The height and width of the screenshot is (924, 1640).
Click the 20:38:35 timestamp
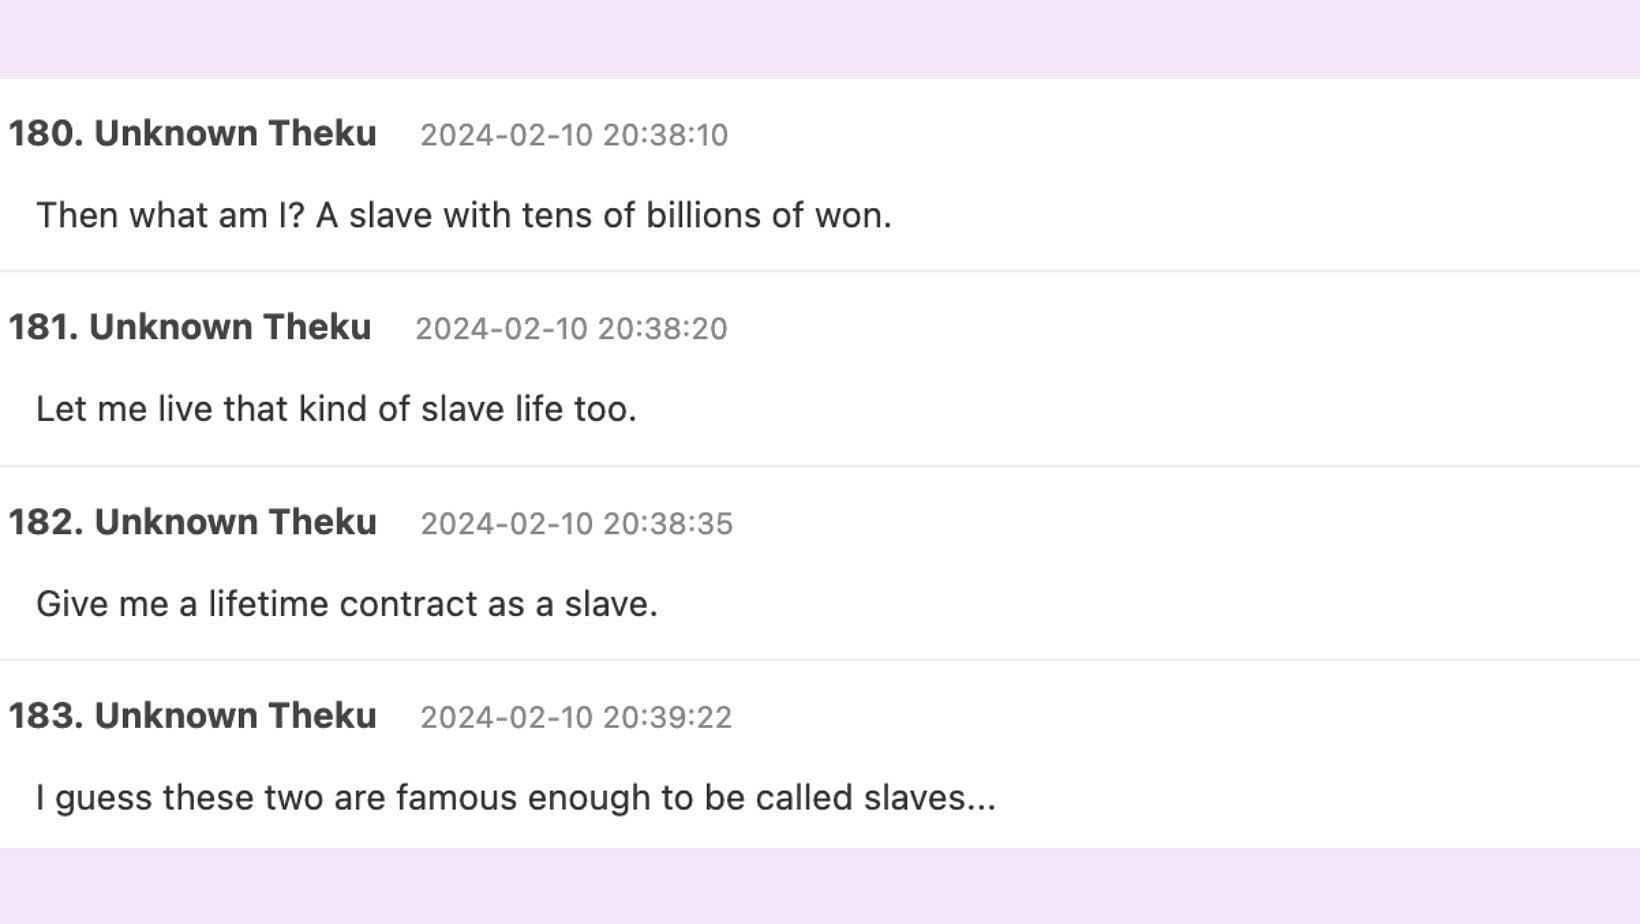pyautogui.click(x=576, y=524)
